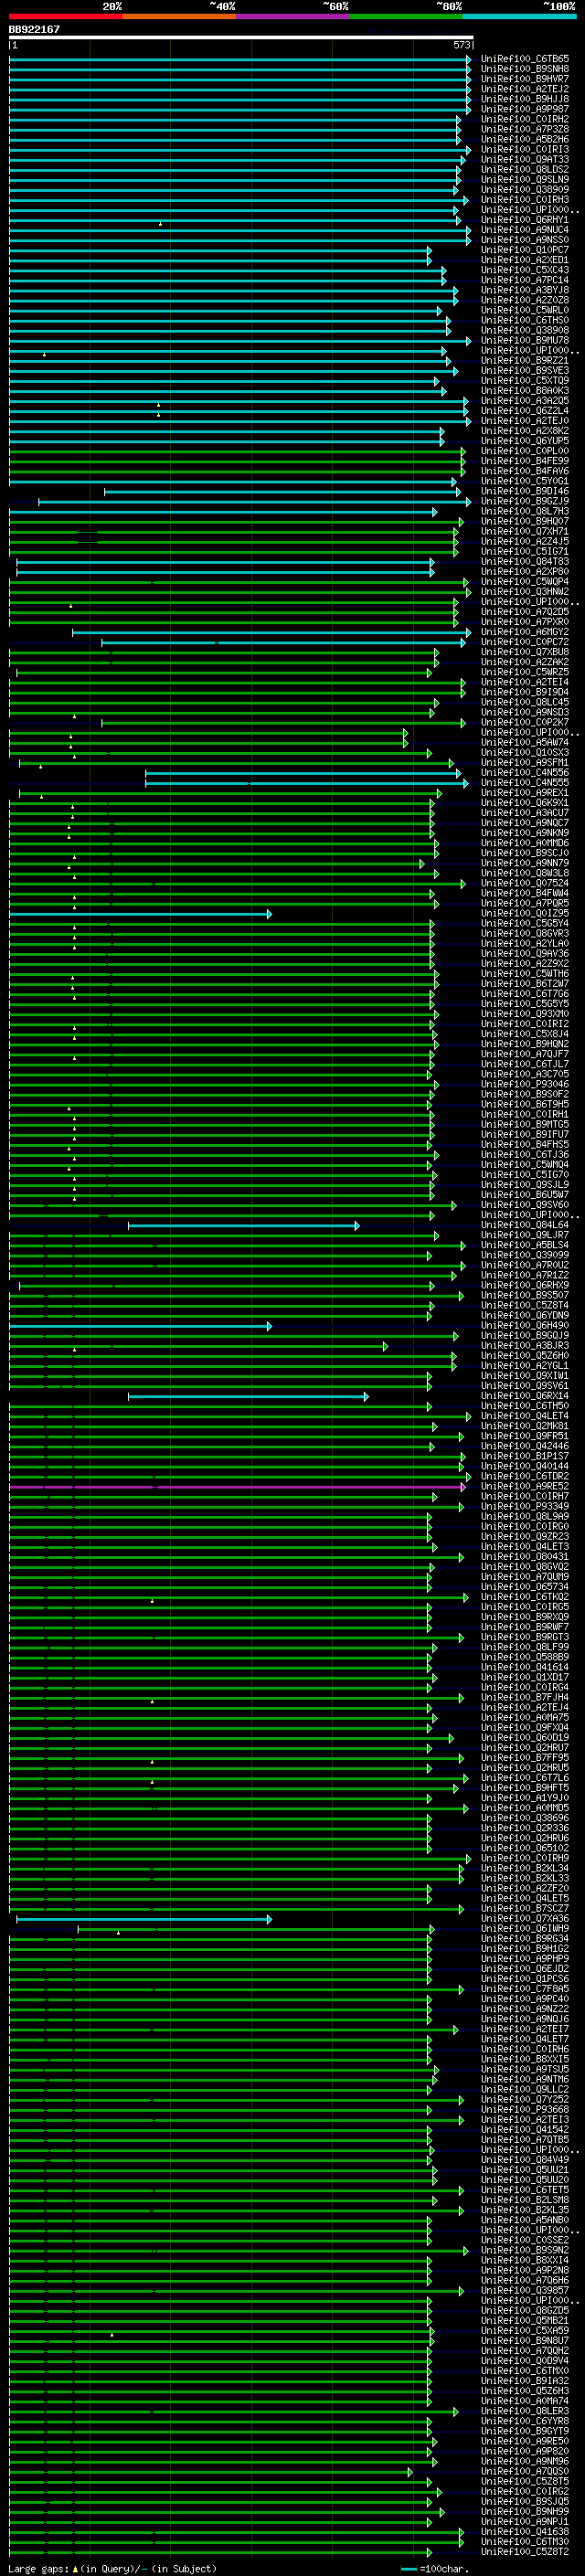Click the cyan ~100% identity legend bar
This screenshot has height=2576, width=585.
(520, 16)
